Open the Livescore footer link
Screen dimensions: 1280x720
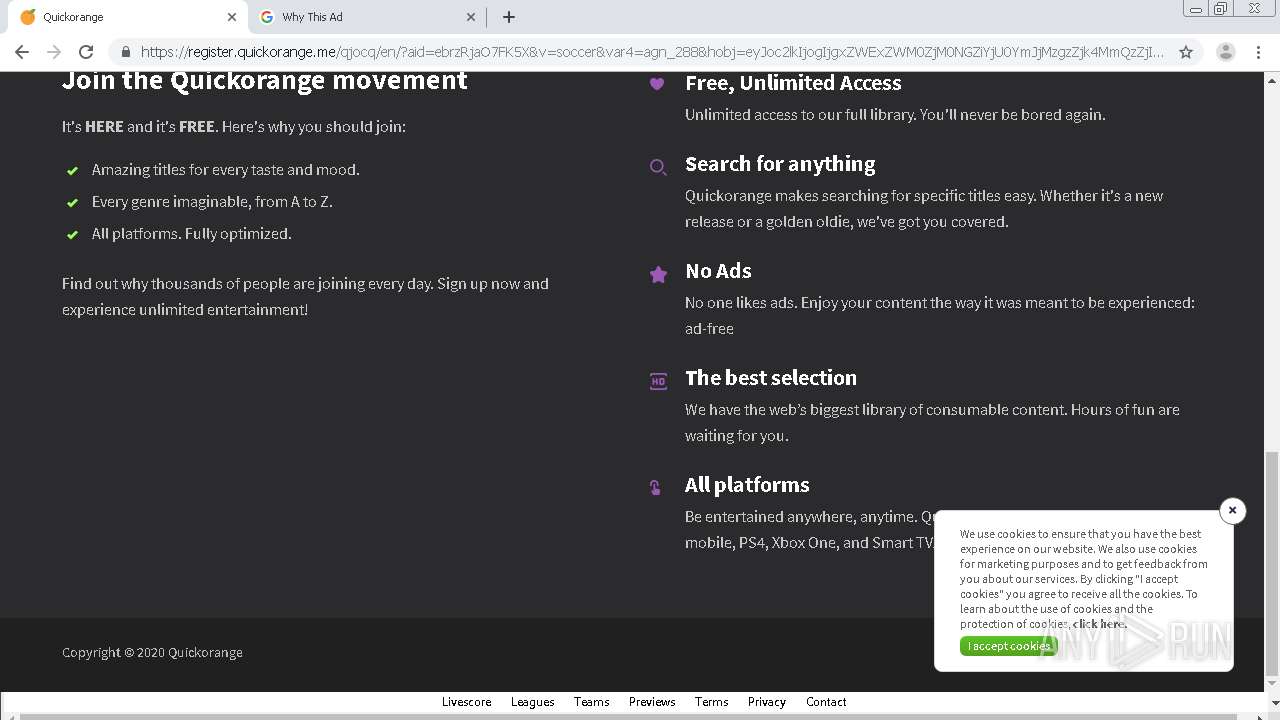pyautogui.click(x=467, y=702)
